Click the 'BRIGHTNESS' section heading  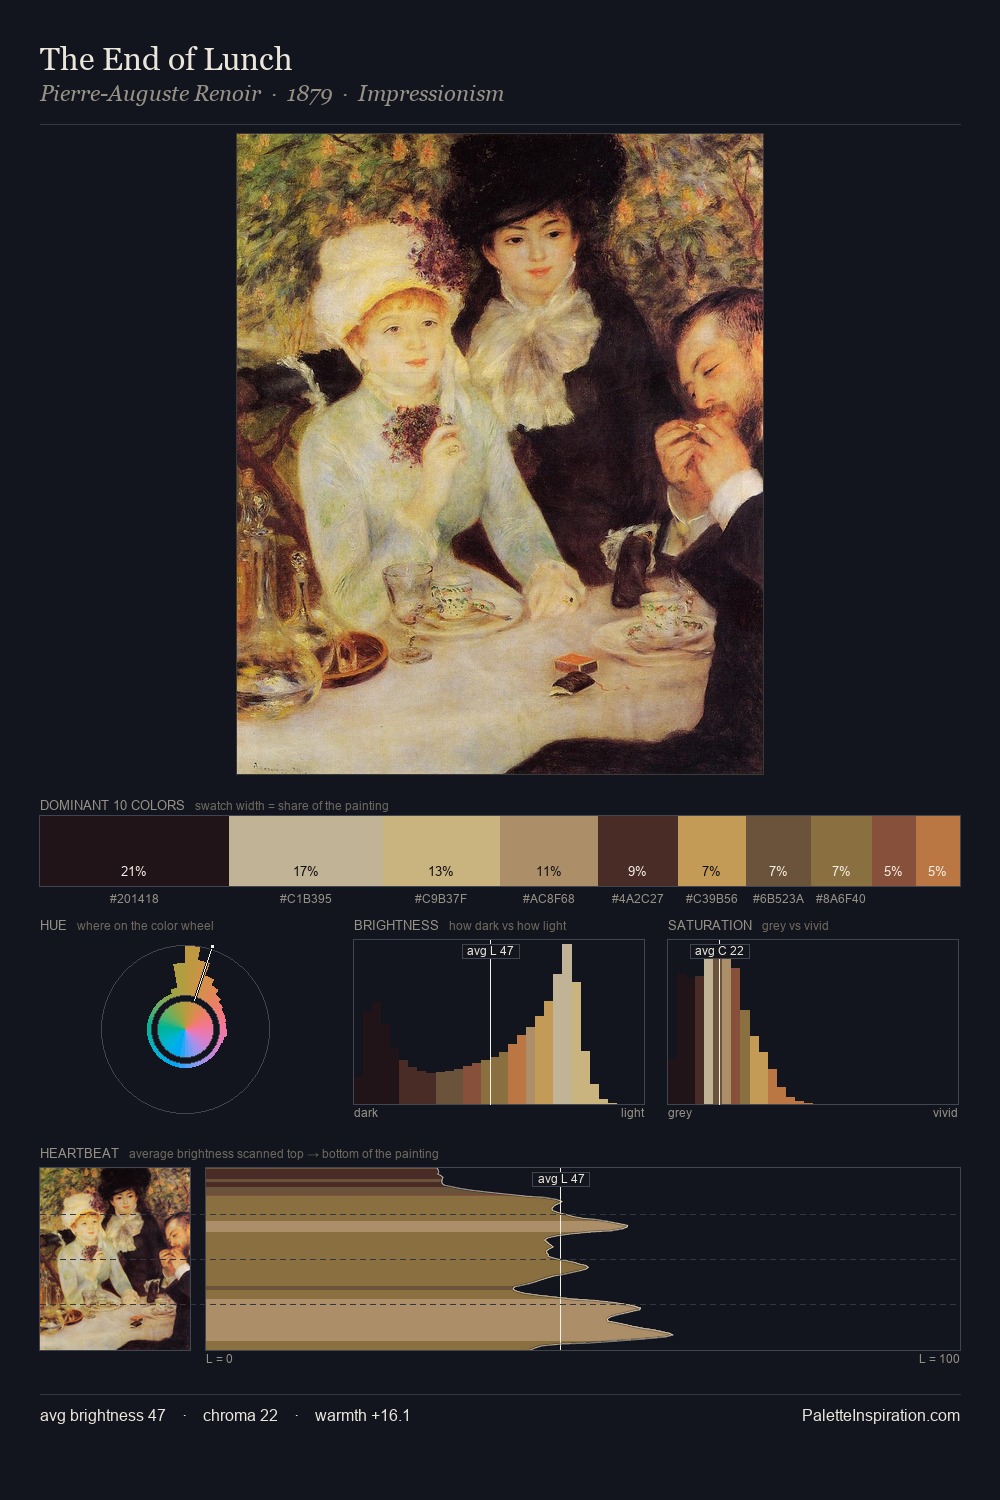[396, 925]
